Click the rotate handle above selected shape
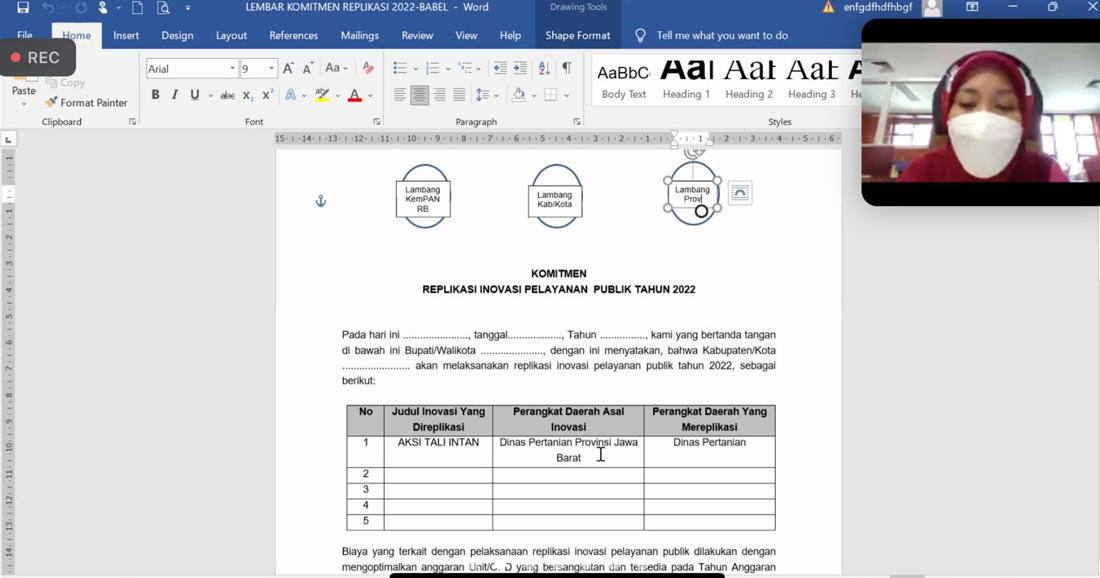 pos(694,152)
